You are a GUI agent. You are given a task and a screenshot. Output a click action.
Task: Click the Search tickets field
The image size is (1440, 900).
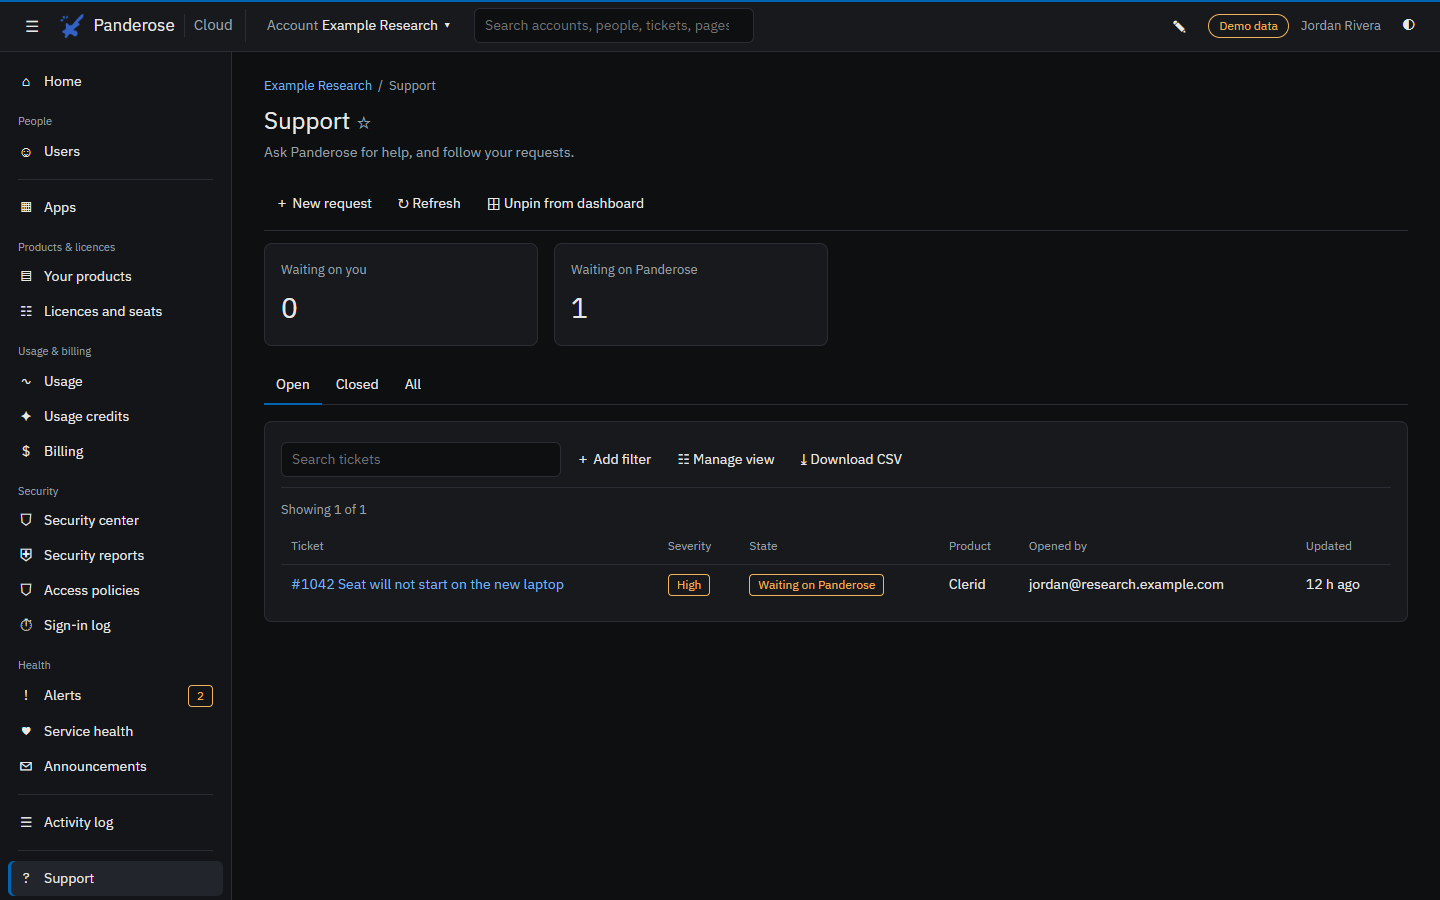421,460
